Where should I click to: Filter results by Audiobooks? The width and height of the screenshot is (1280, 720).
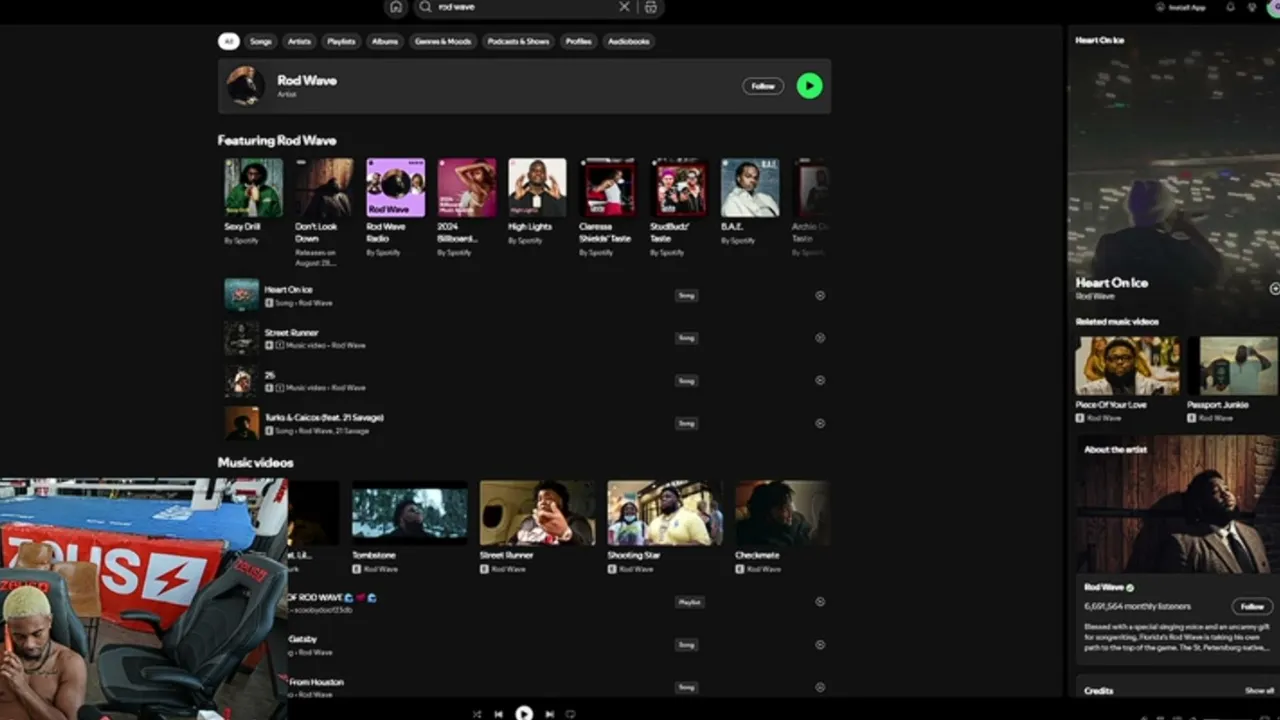pyautogui.click(x=629, y=41)
